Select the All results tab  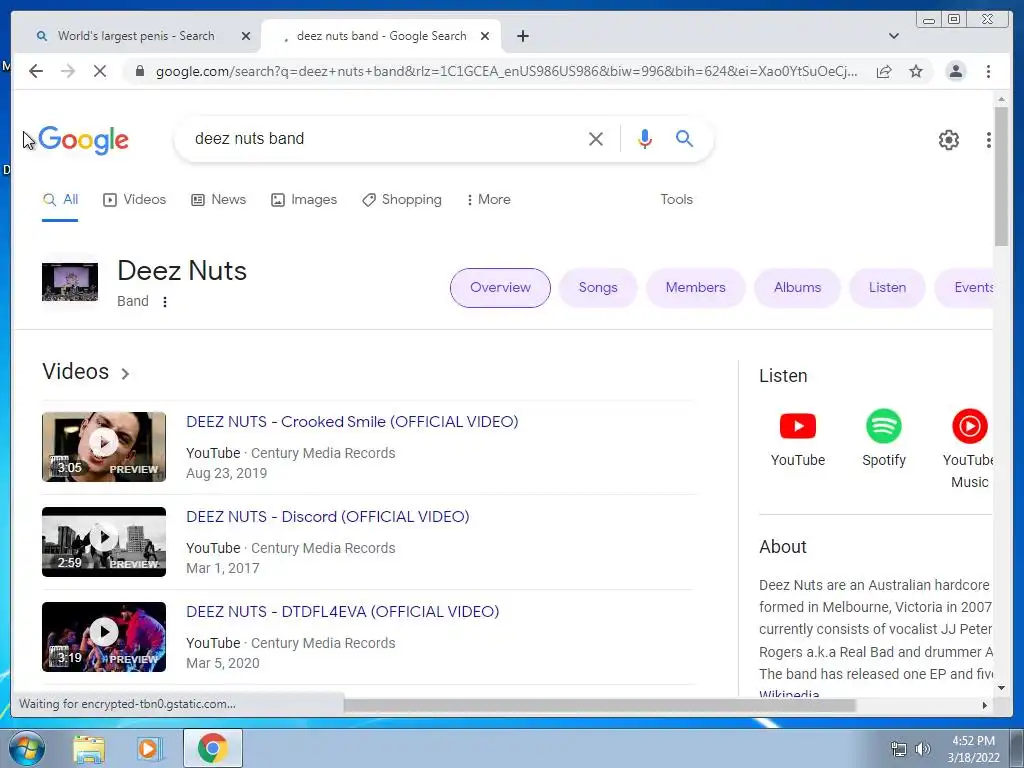(x=60, y=200)
